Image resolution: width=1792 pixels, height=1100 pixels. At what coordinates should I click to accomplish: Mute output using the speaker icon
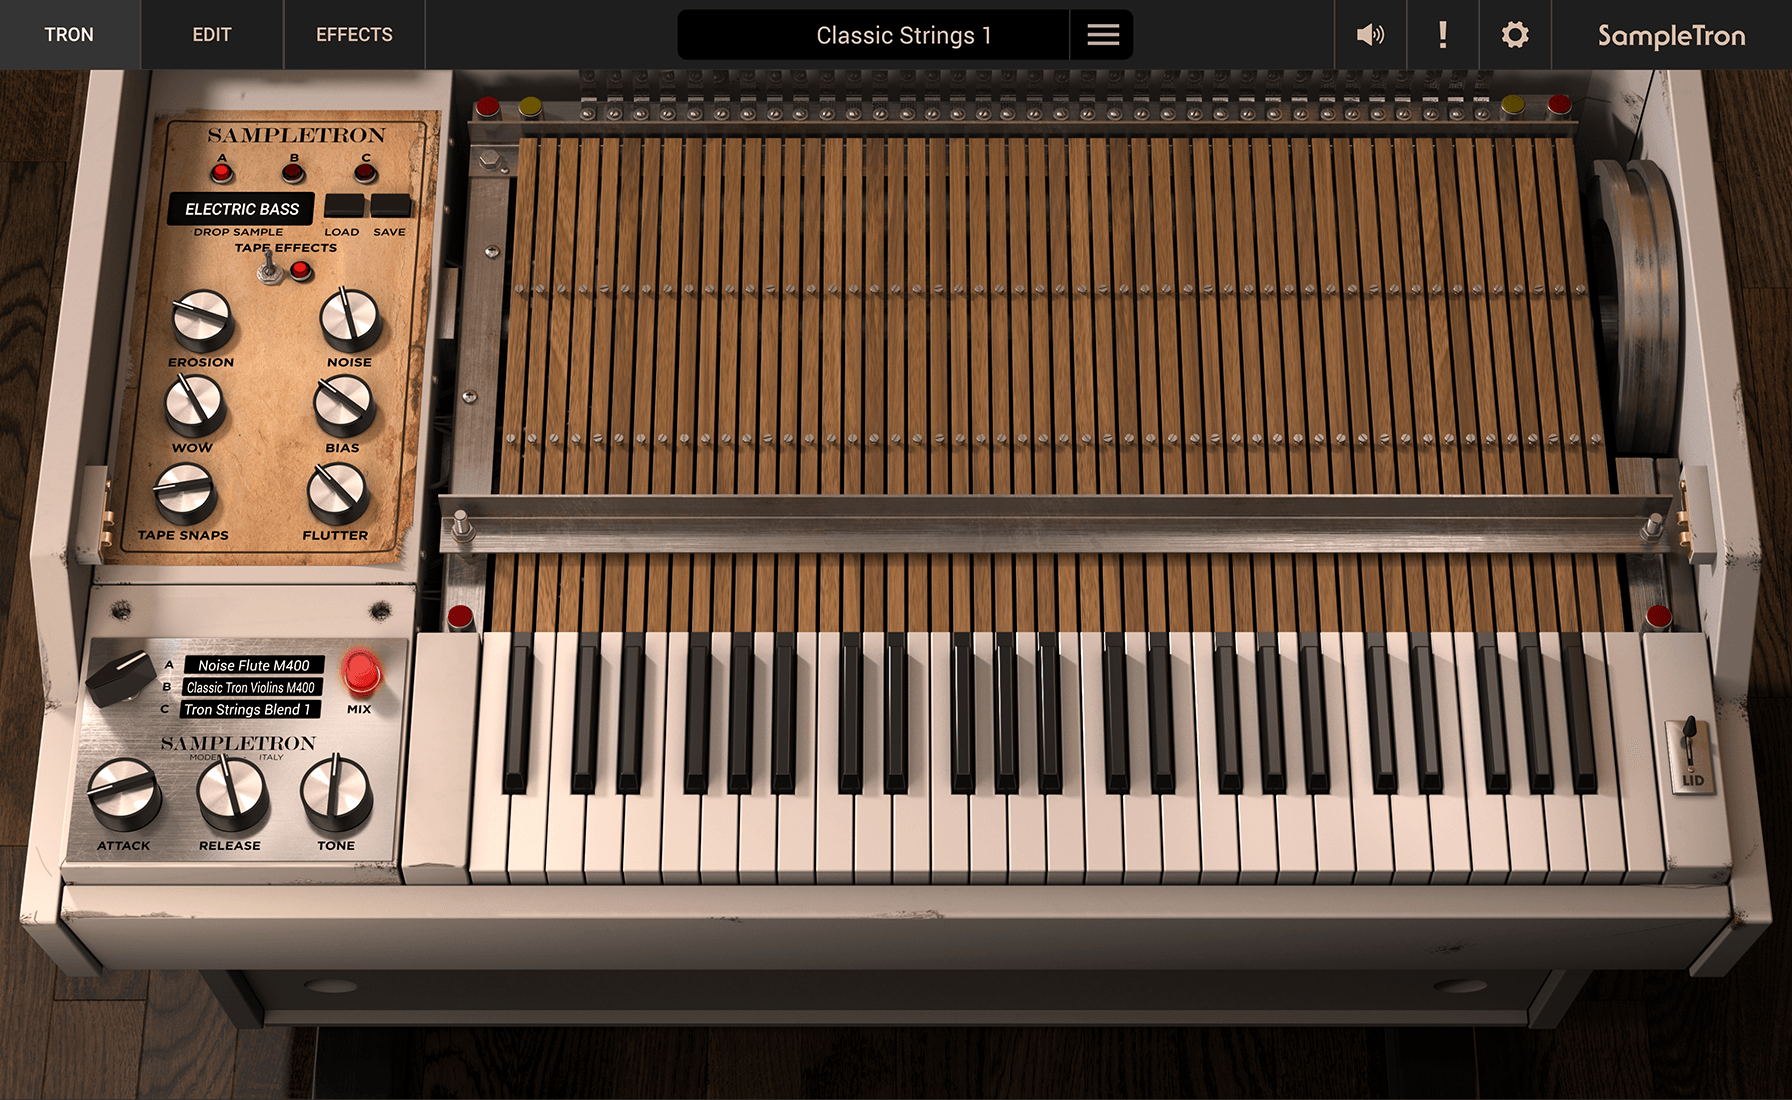click(1371, 34)
